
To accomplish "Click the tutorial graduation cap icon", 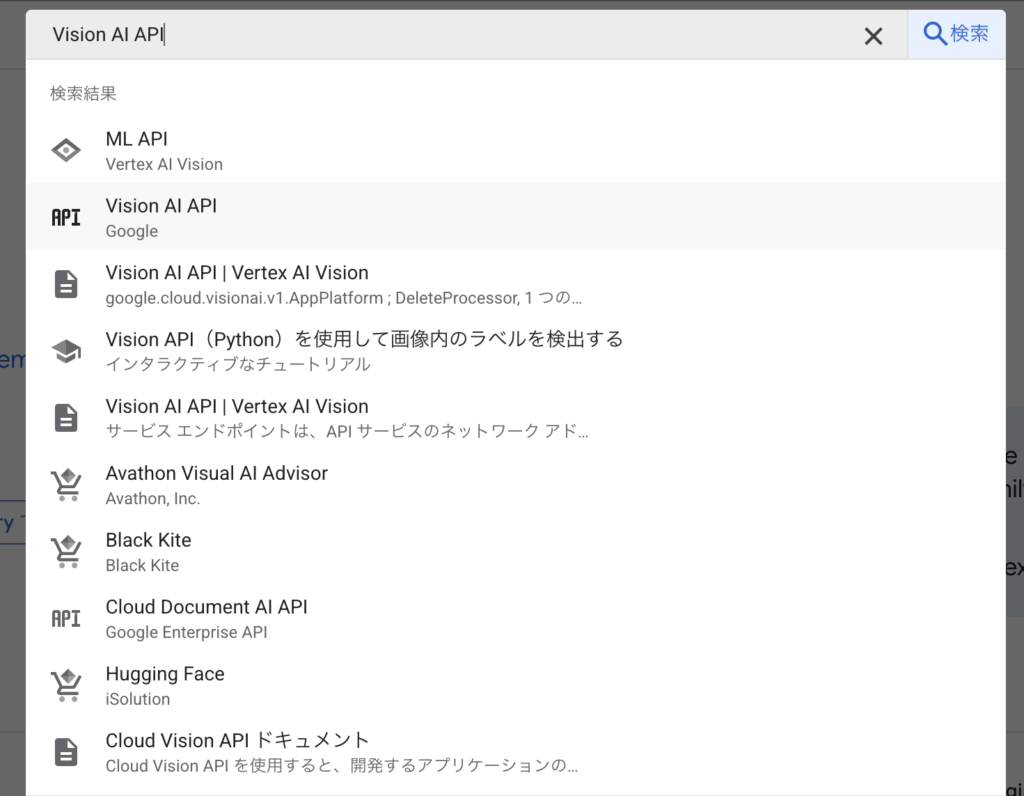I will [x=65, y=350].
